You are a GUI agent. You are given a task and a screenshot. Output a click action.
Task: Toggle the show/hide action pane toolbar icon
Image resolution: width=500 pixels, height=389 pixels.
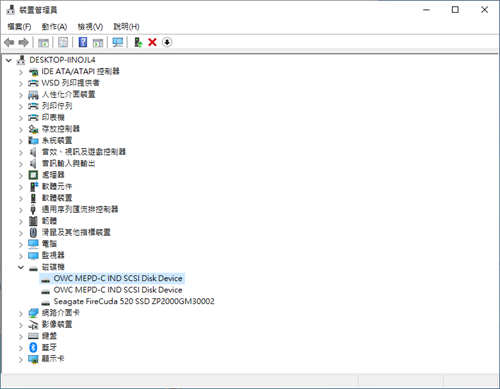pos(98,42)
